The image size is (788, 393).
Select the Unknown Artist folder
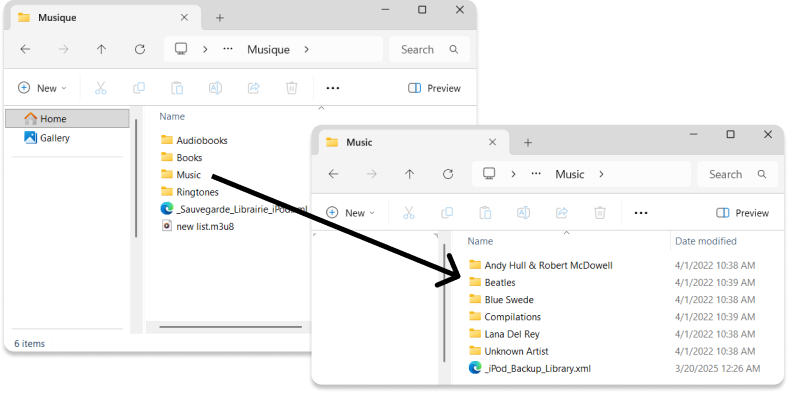pyautogui.click(x=509, y=351)
